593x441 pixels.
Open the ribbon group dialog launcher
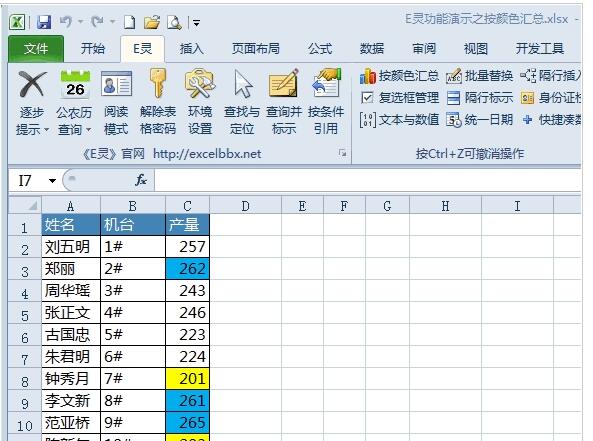coord(342,153)
